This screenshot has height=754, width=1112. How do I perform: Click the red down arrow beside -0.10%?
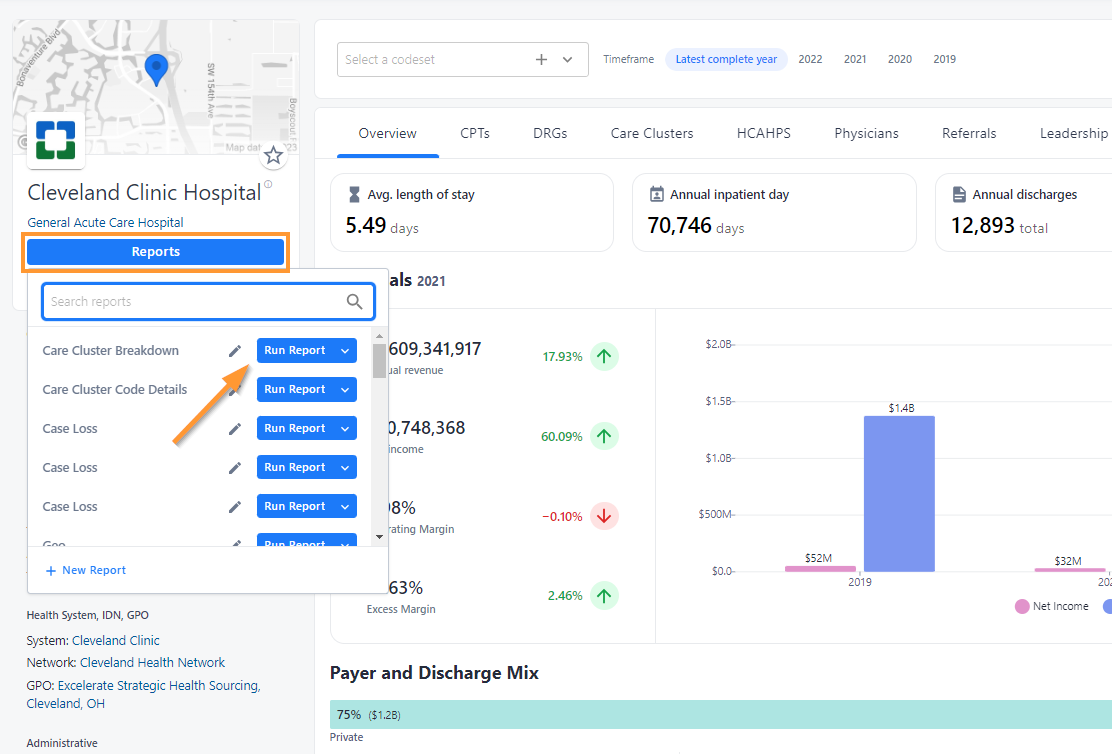point(604,516)
